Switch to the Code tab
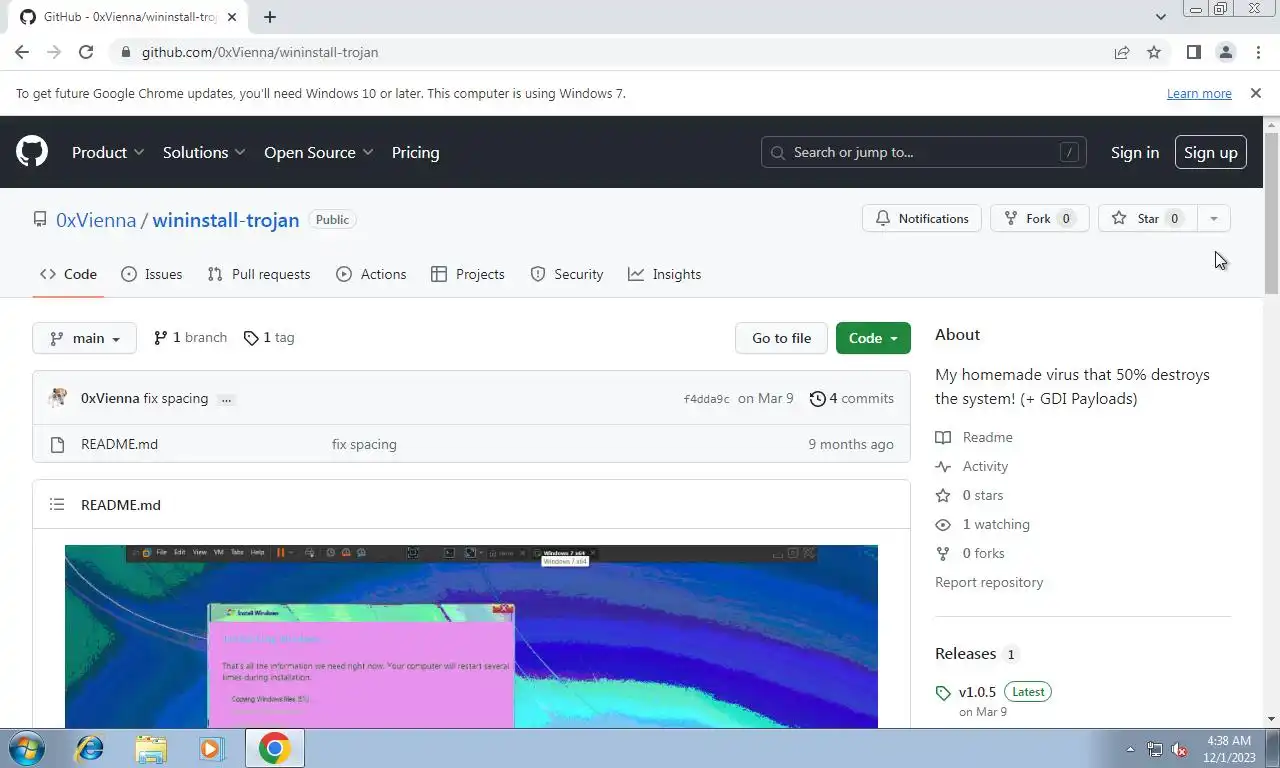The width and height of the screenshot is (1280, 768). tap(68, 274)
